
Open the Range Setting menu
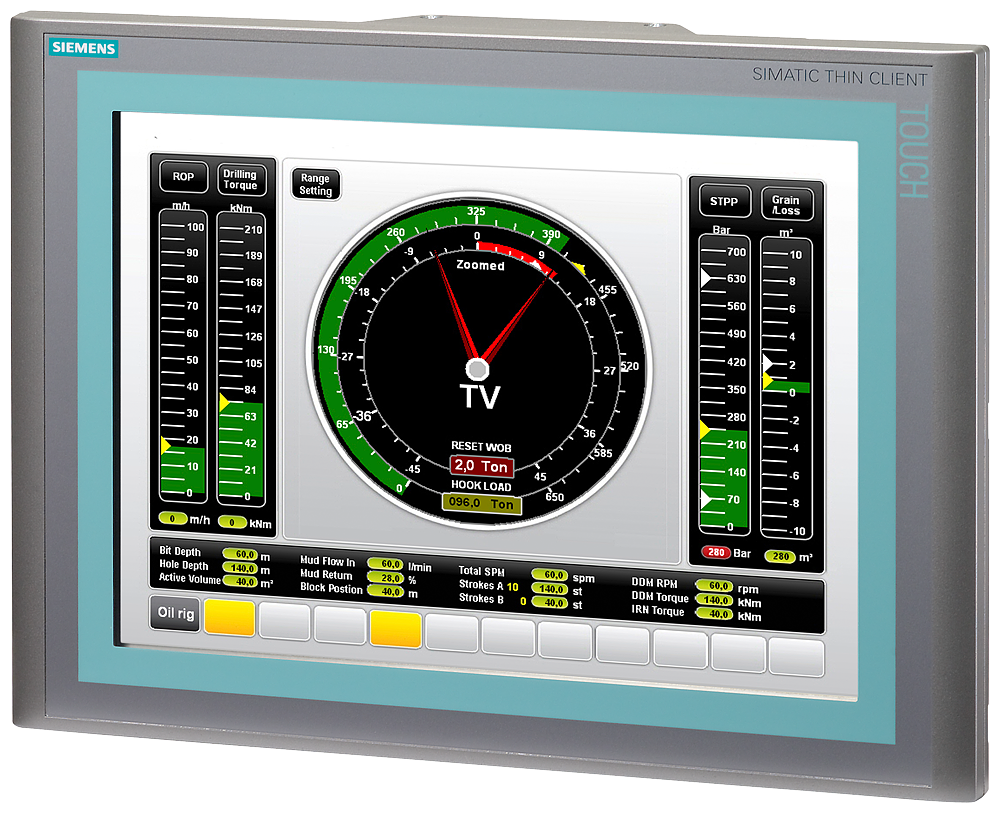point(316,184)
